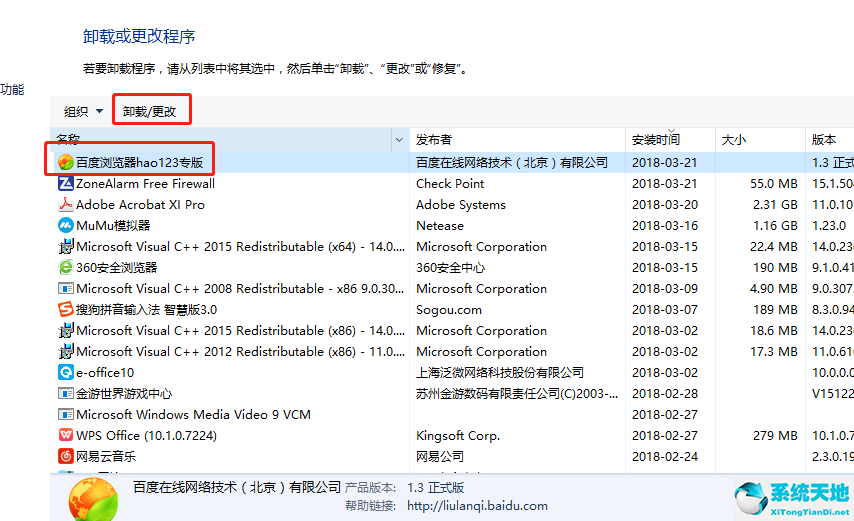The image size is (854, 521).
Task: Click size 279 MB cell
Action: click(775, 436)
